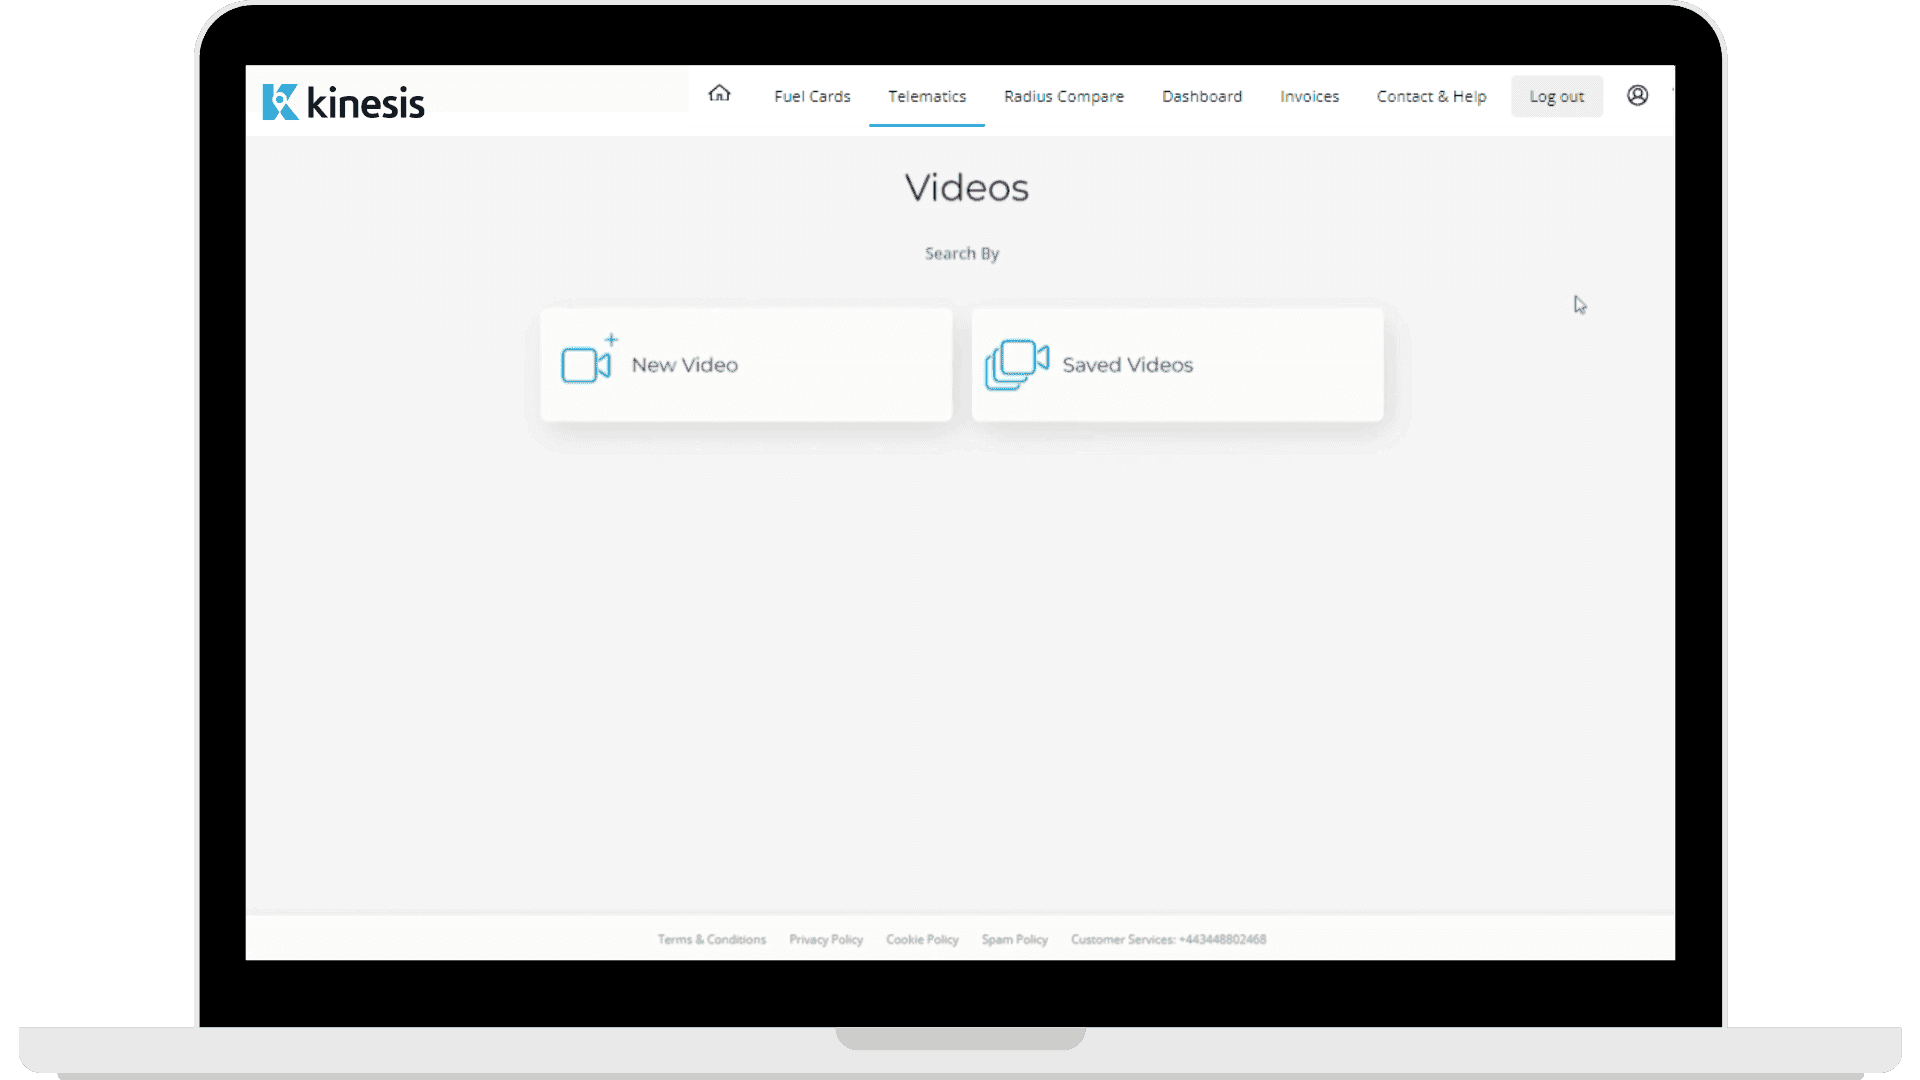
Task: Click the home icon in navigation bar
Action: 719,94
